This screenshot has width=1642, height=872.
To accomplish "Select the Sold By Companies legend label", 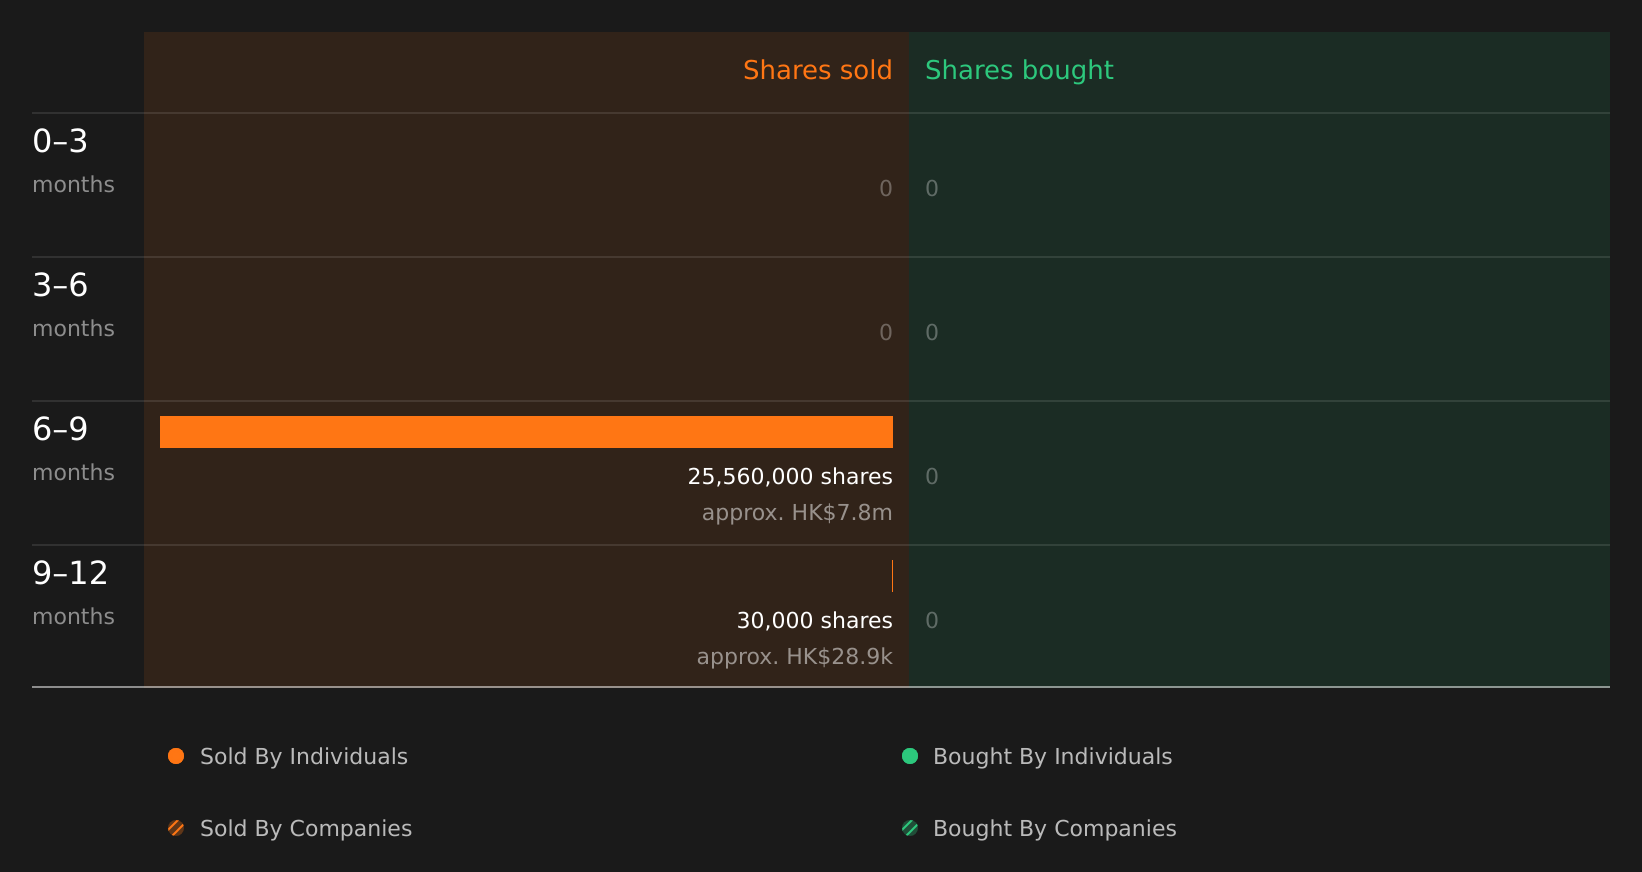I will (306, 829).
